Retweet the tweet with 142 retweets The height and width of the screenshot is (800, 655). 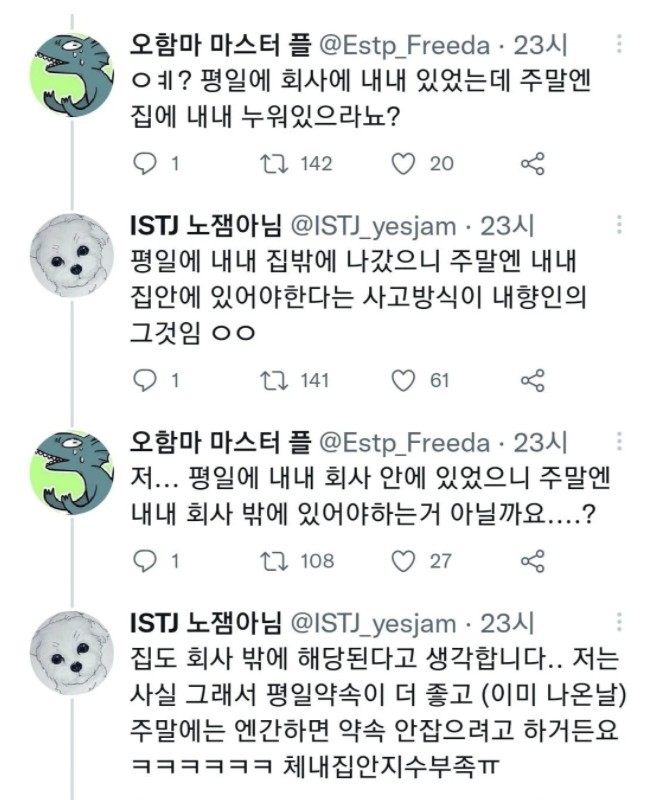point(273,164)
